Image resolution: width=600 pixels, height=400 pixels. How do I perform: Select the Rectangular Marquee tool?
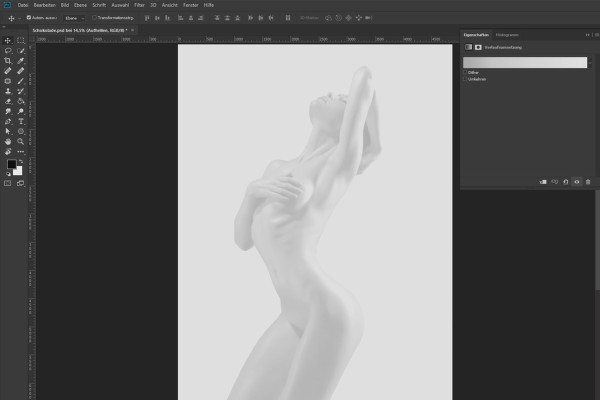[21, 41]
